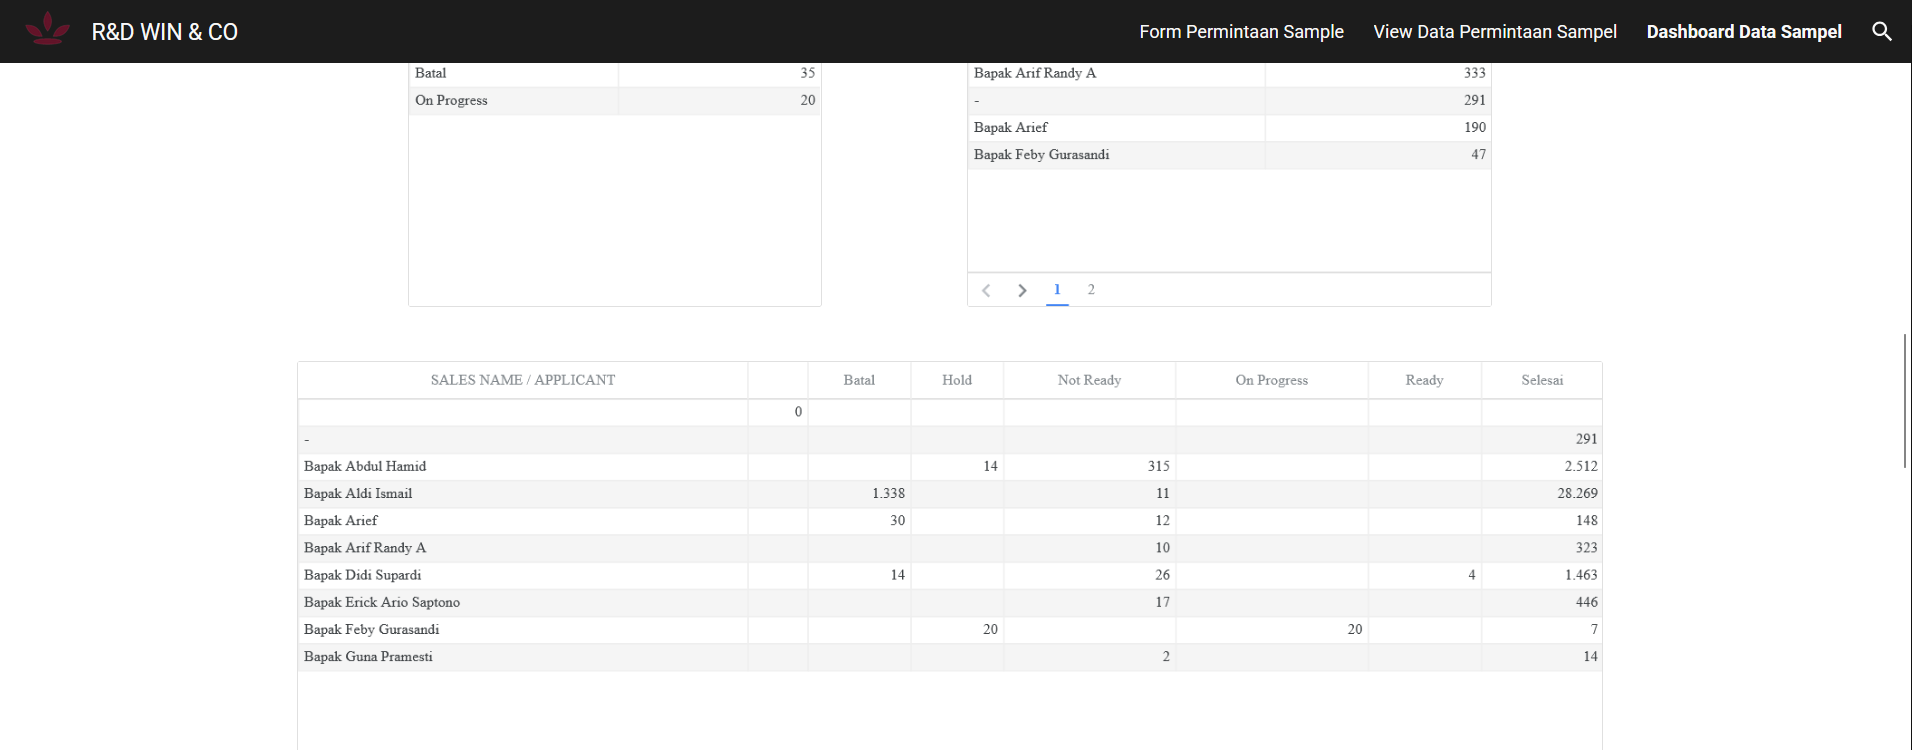Open View Data Permintaan Sampel page
The width and height of the screenshot is (1912, 750).
[1494, 32]
